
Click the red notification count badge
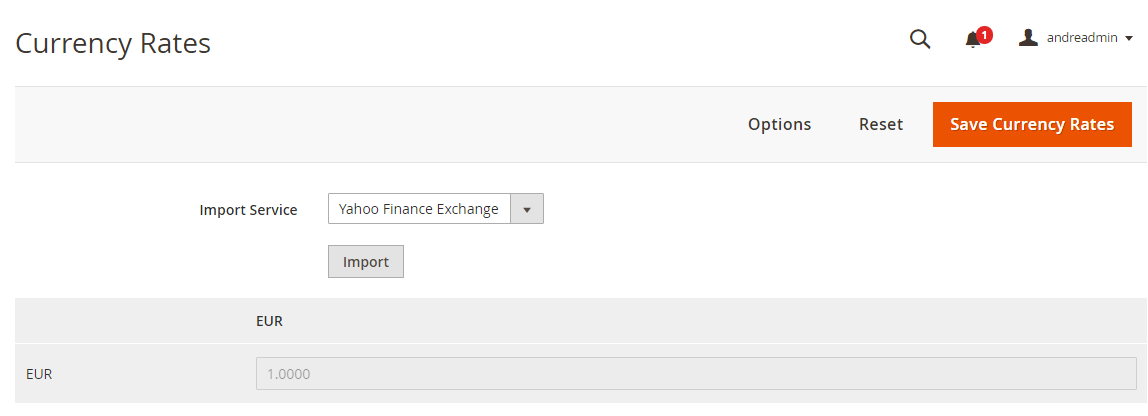[985, 34]
